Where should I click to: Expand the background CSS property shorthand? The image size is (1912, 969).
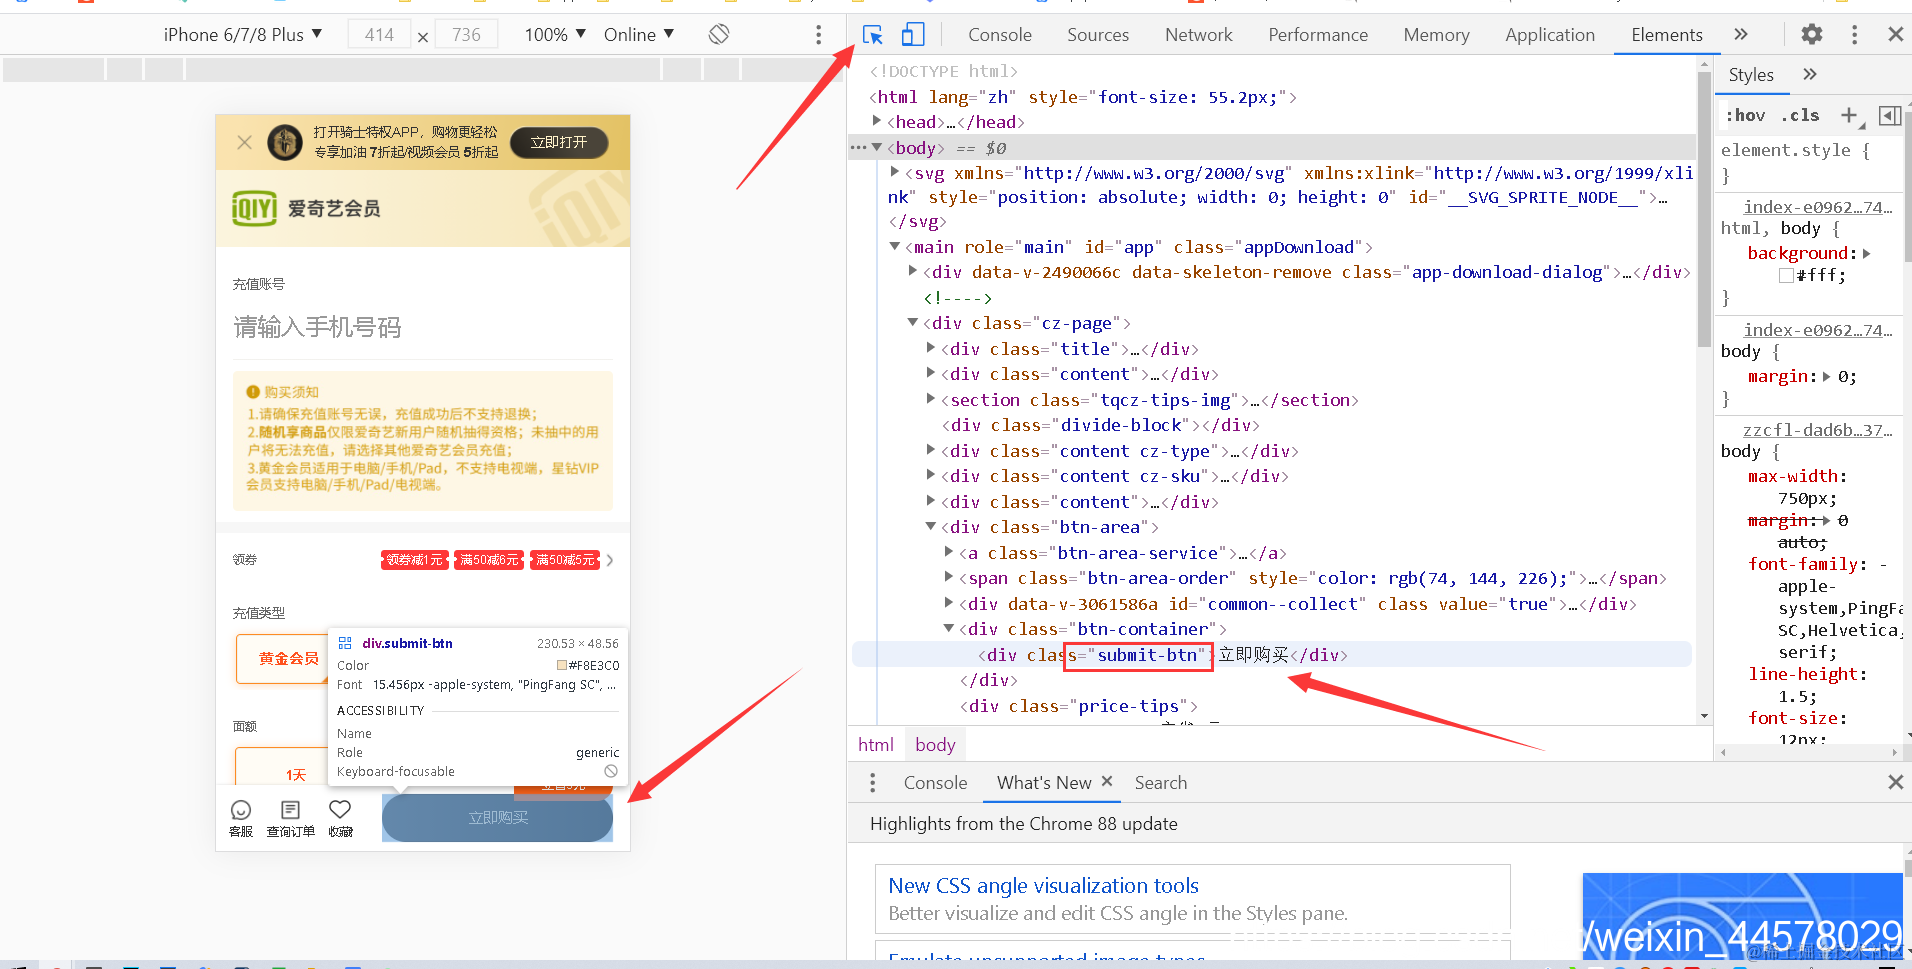pos(1867,254)
